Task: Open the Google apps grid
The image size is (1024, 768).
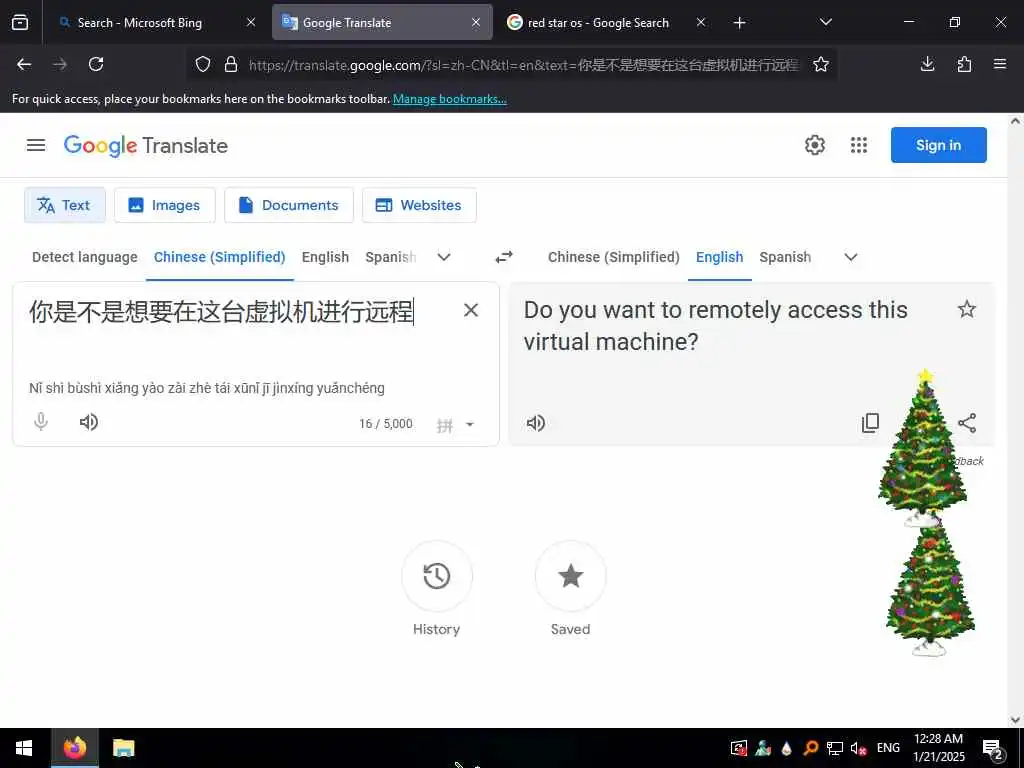Action: 859,145
